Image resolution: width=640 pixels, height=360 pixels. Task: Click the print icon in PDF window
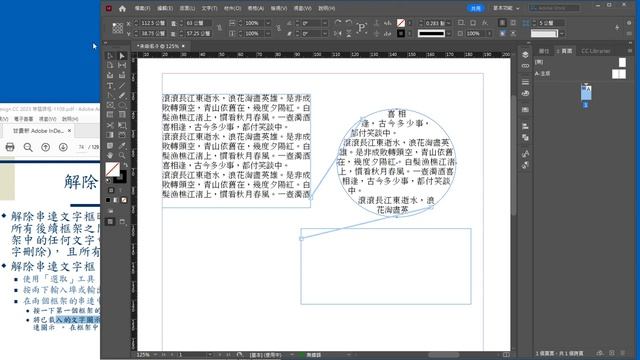(10, 147)
